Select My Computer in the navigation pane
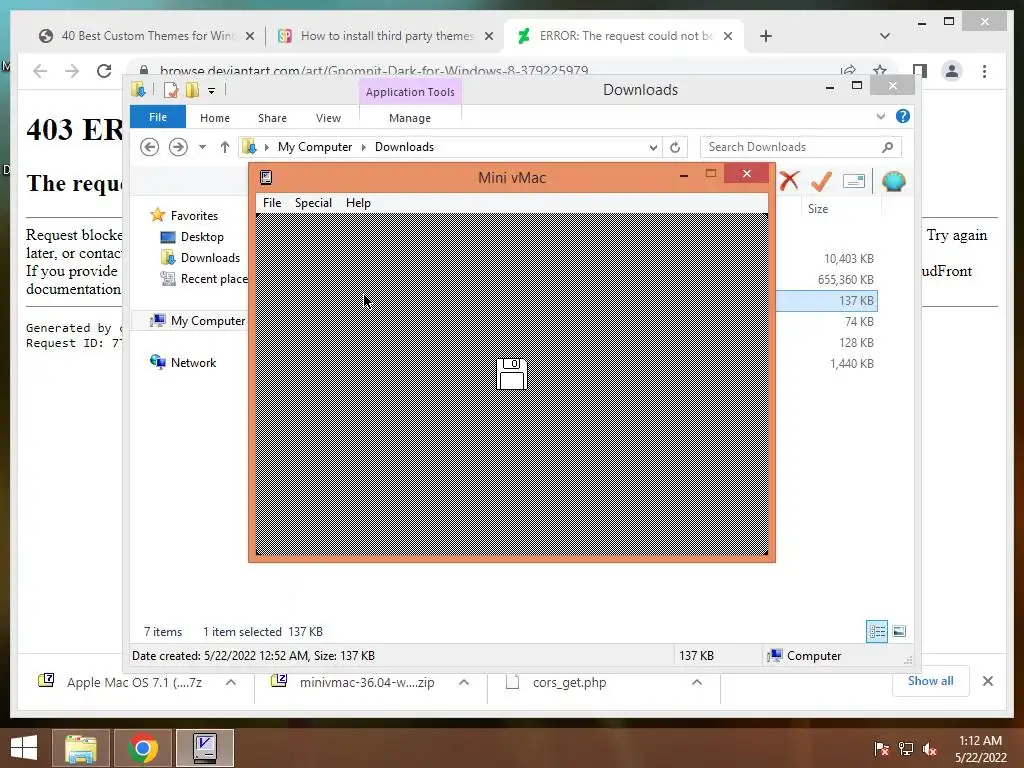Viewport: 1024px width, 768px height. pos(207,321)
